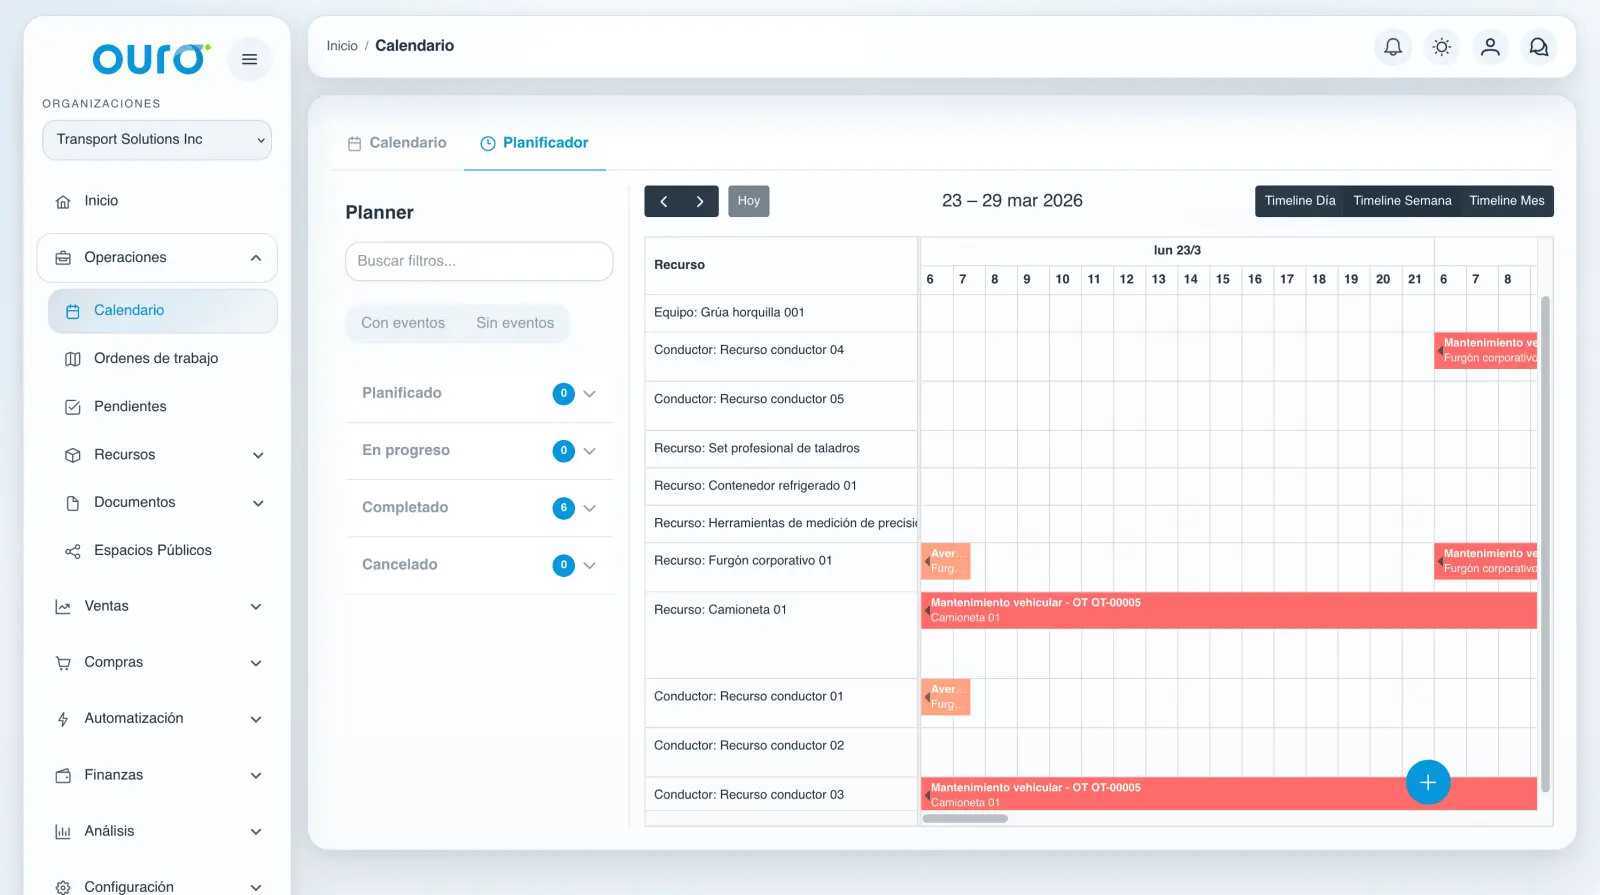The height and width of the screenshot is (895, 1600).
Task: Focus the Buscar filtros search field
Action: click(x=479, y=261)
